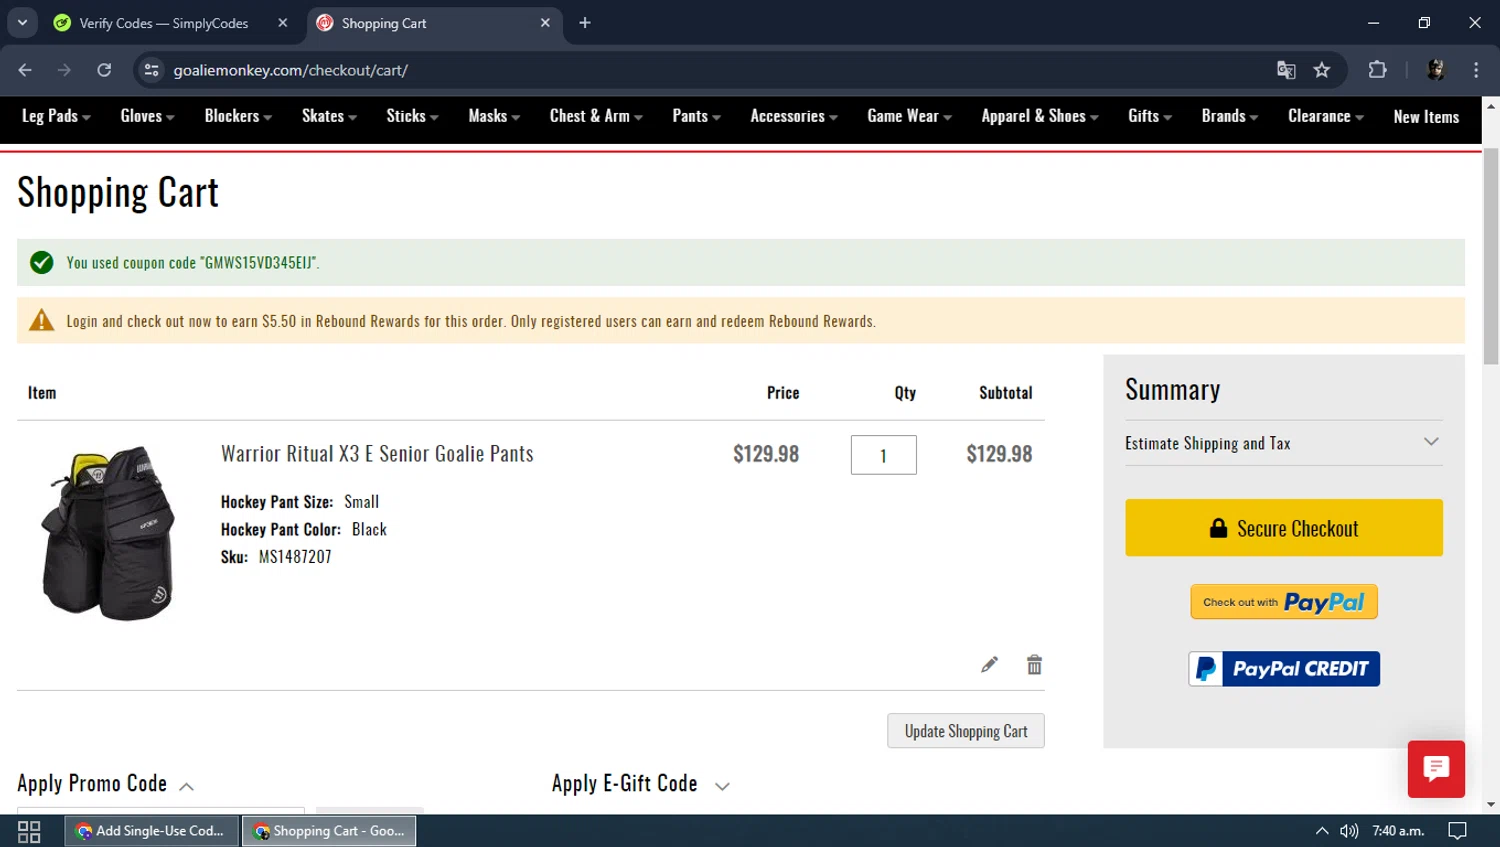Expand the Leg Pads menu
This screenshot has width=1500, height=847.
coord(56,116)
